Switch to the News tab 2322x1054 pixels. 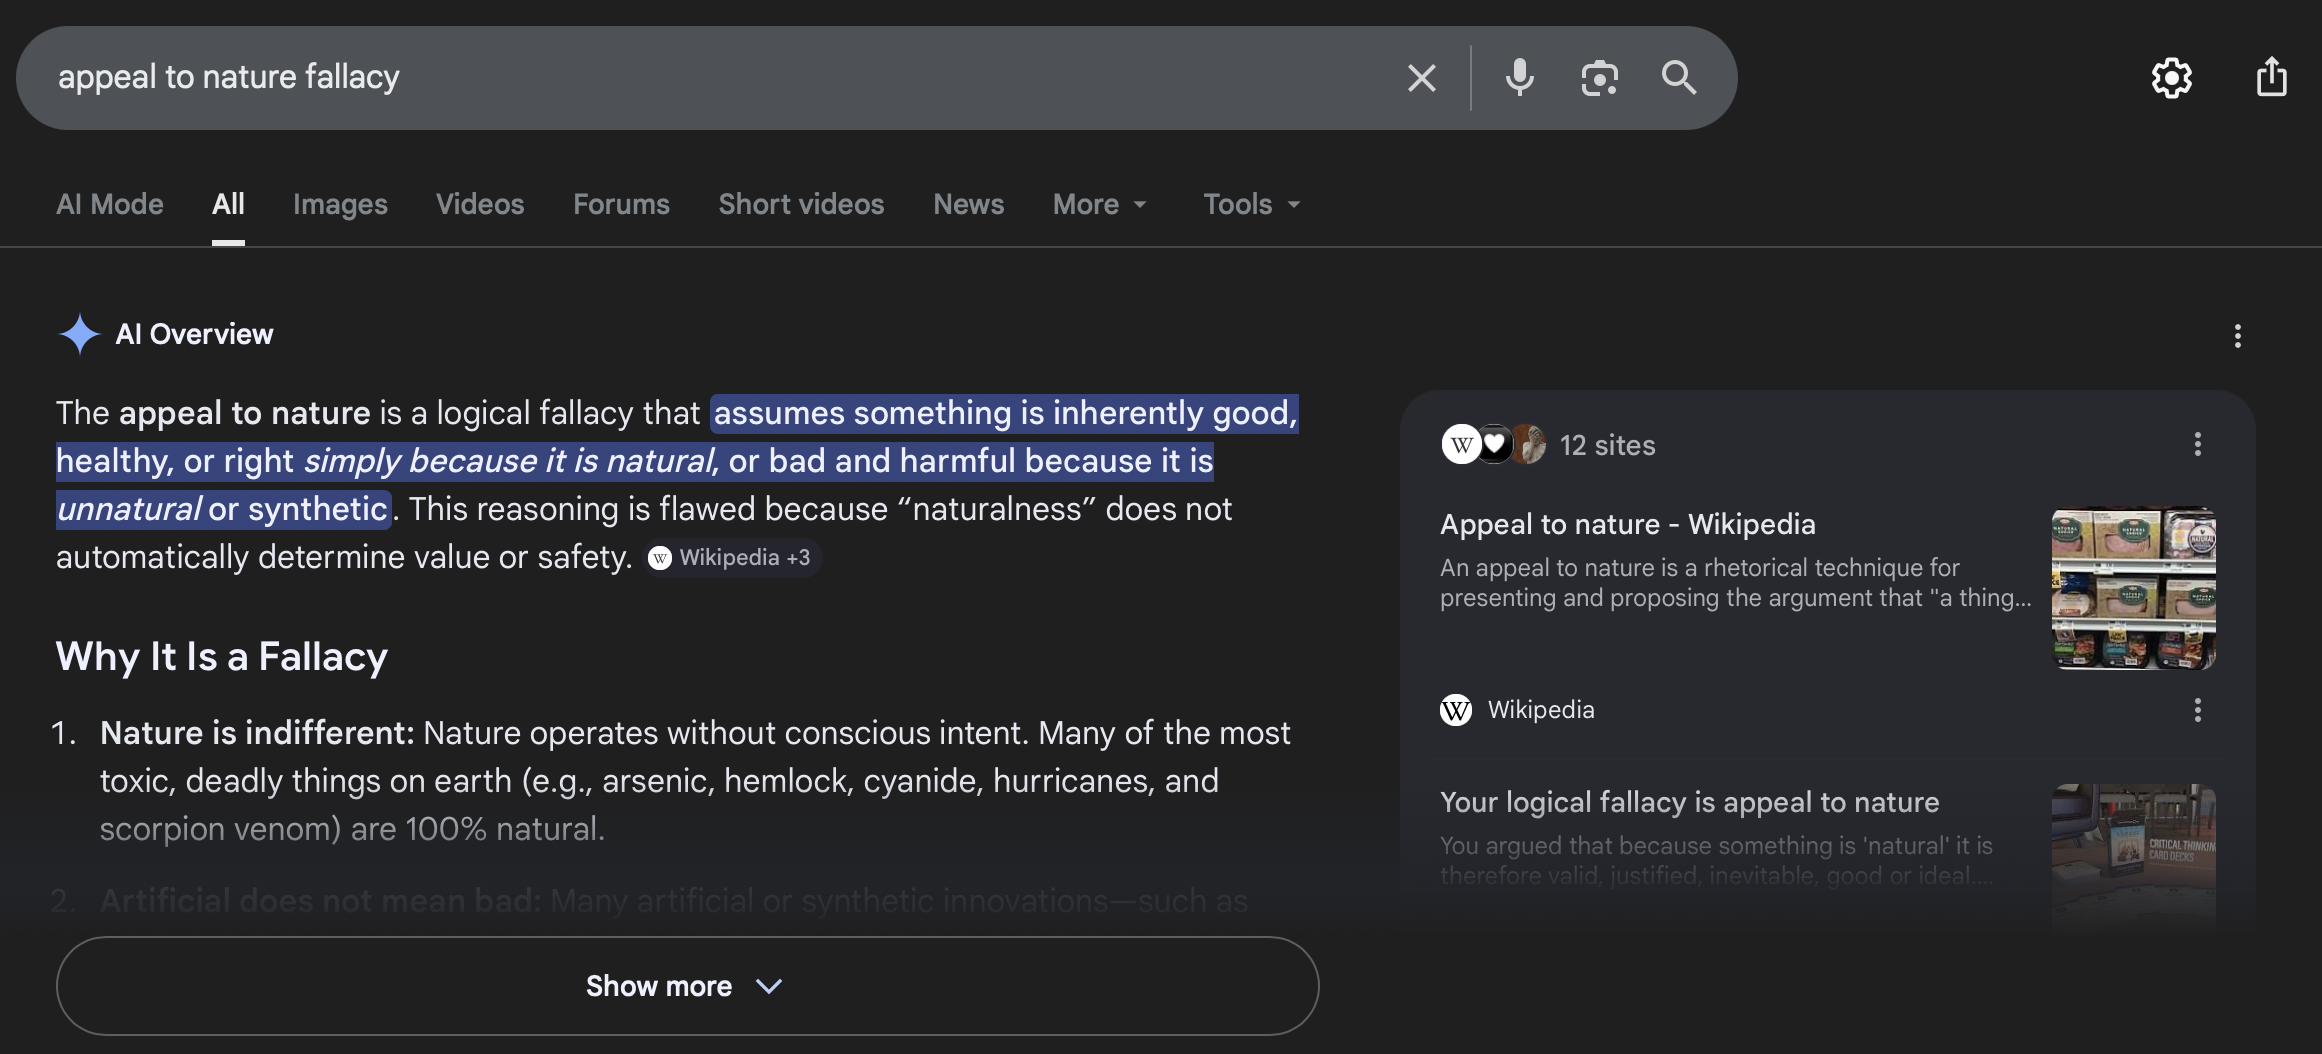(968, 204)
